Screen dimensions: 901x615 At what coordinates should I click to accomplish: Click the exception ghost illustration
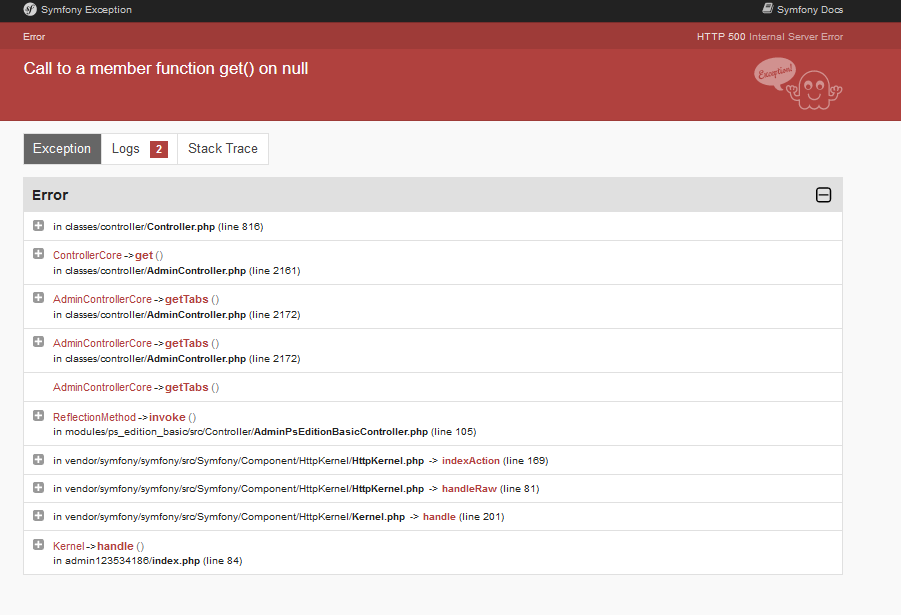point(798,84)
